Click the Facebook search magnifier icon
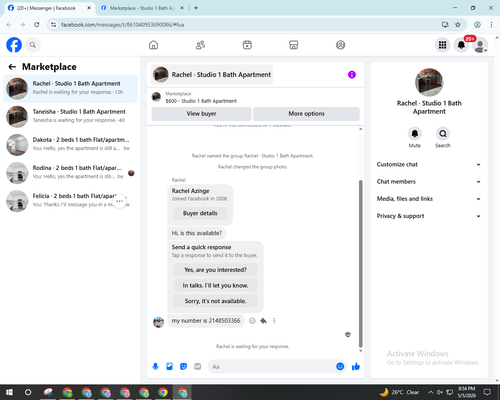 [33, 45]
